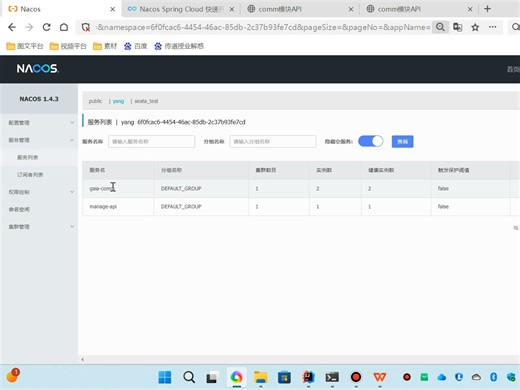
Task: Open new browser tab plus button
Action: pos(487,9)
